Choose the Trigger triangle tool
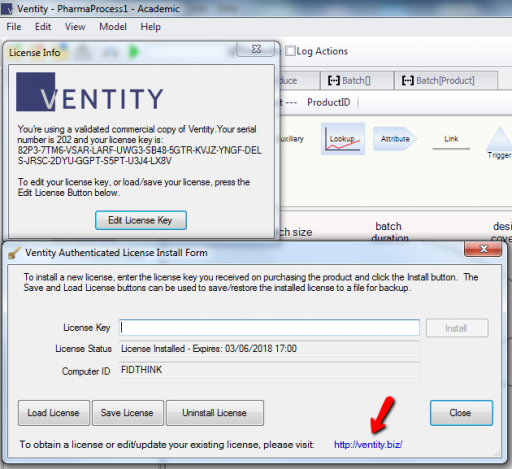Screen dimensions: 512x469 pos(499,143)
